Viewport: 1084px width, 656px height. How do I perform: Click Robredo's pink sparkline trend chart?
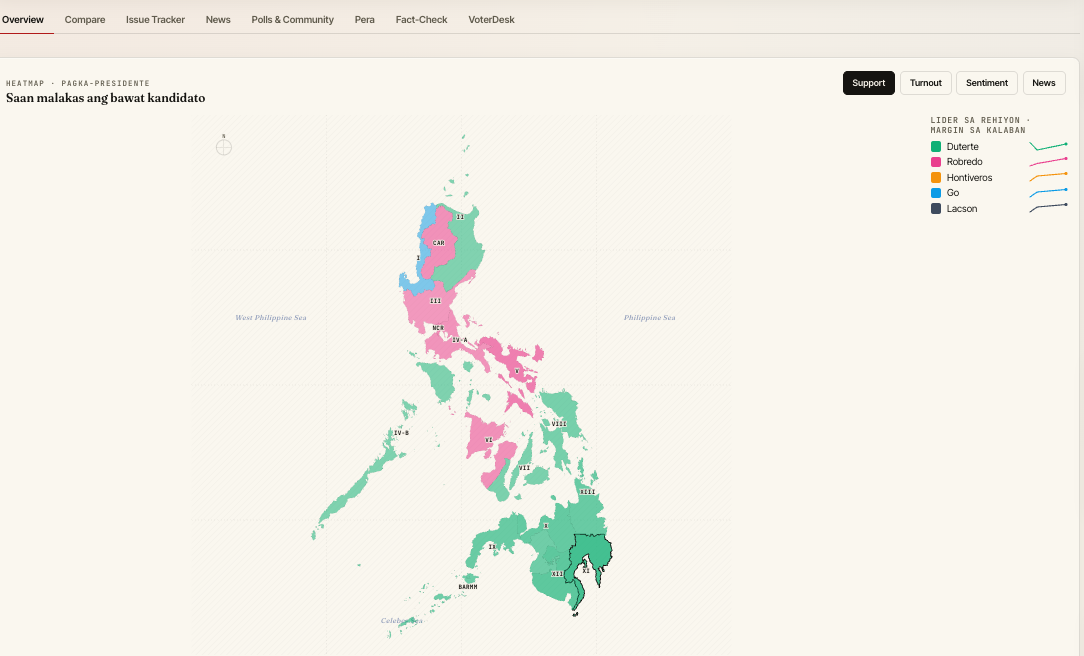pos(1048,162)
